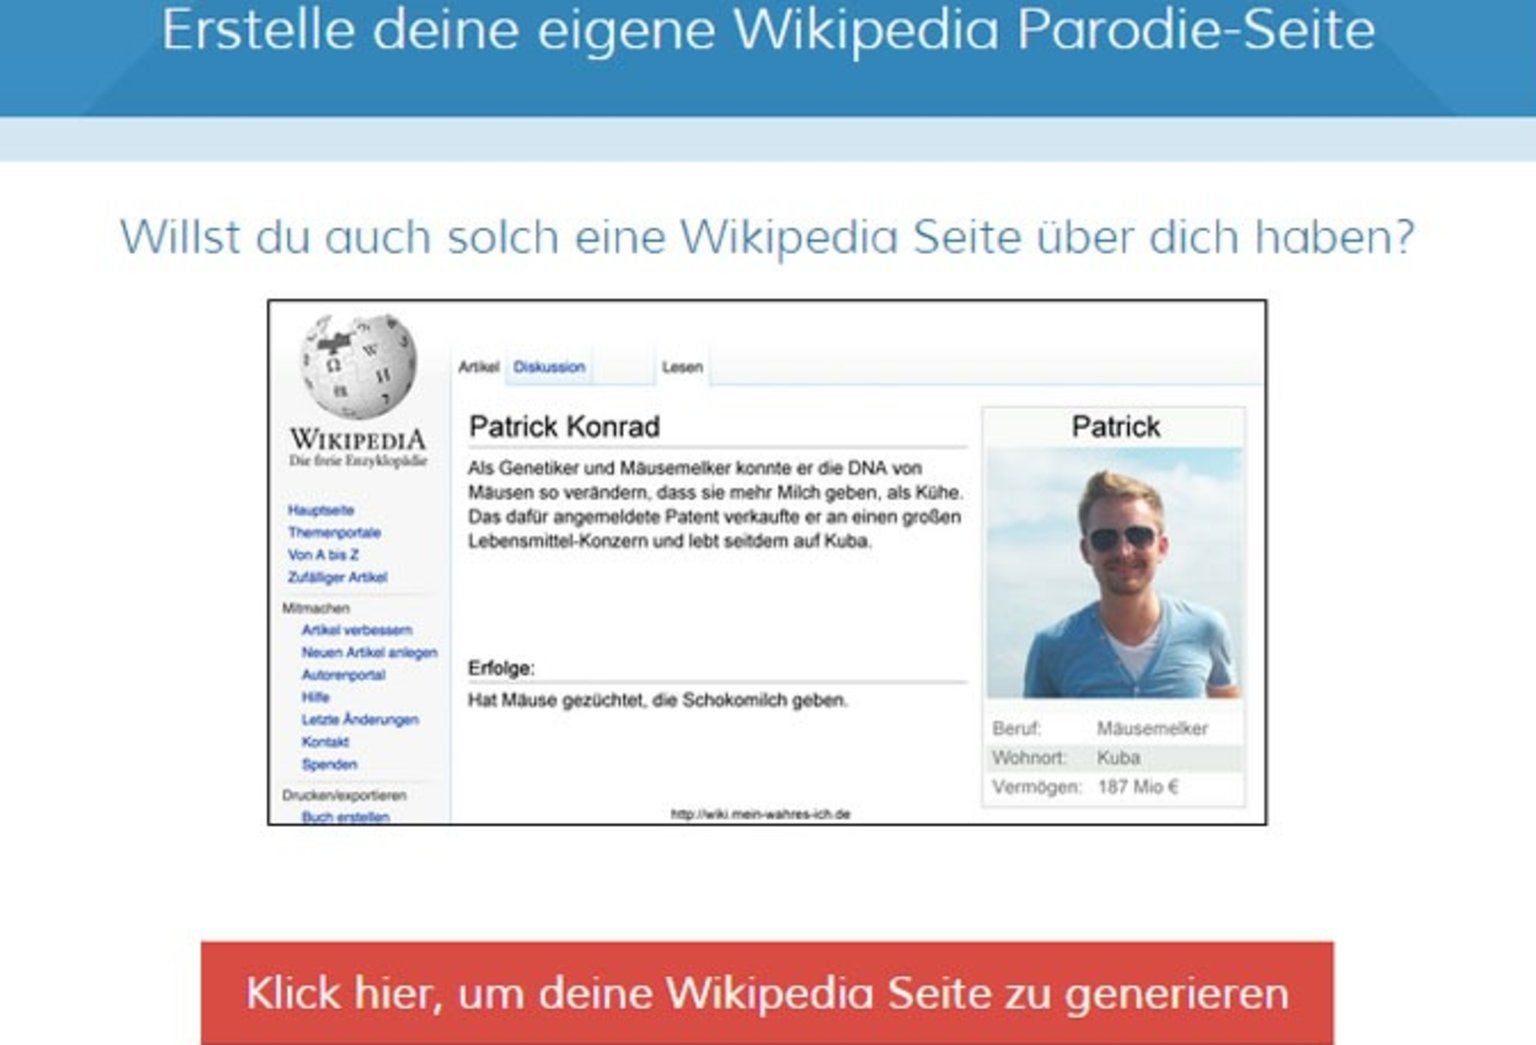The height and width of the screenshot is (1045, 1536).
Task: Click 'Artikel verbessern' link
Action: tap(356, 630)
